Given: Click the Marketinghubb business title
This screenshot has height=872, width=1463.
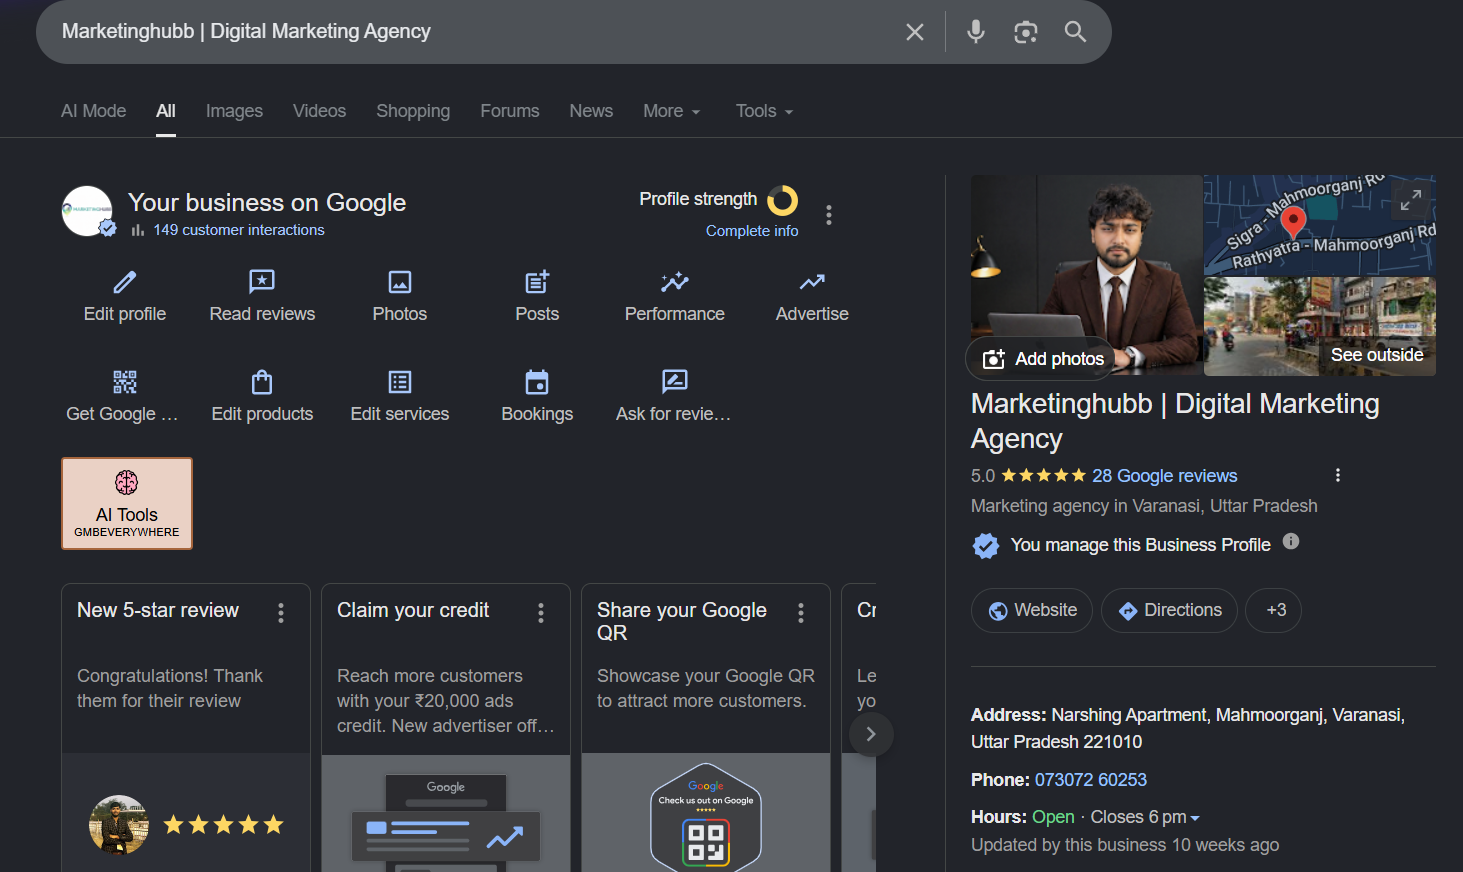Looking at the screenshot, I should tap(1175, 421).
